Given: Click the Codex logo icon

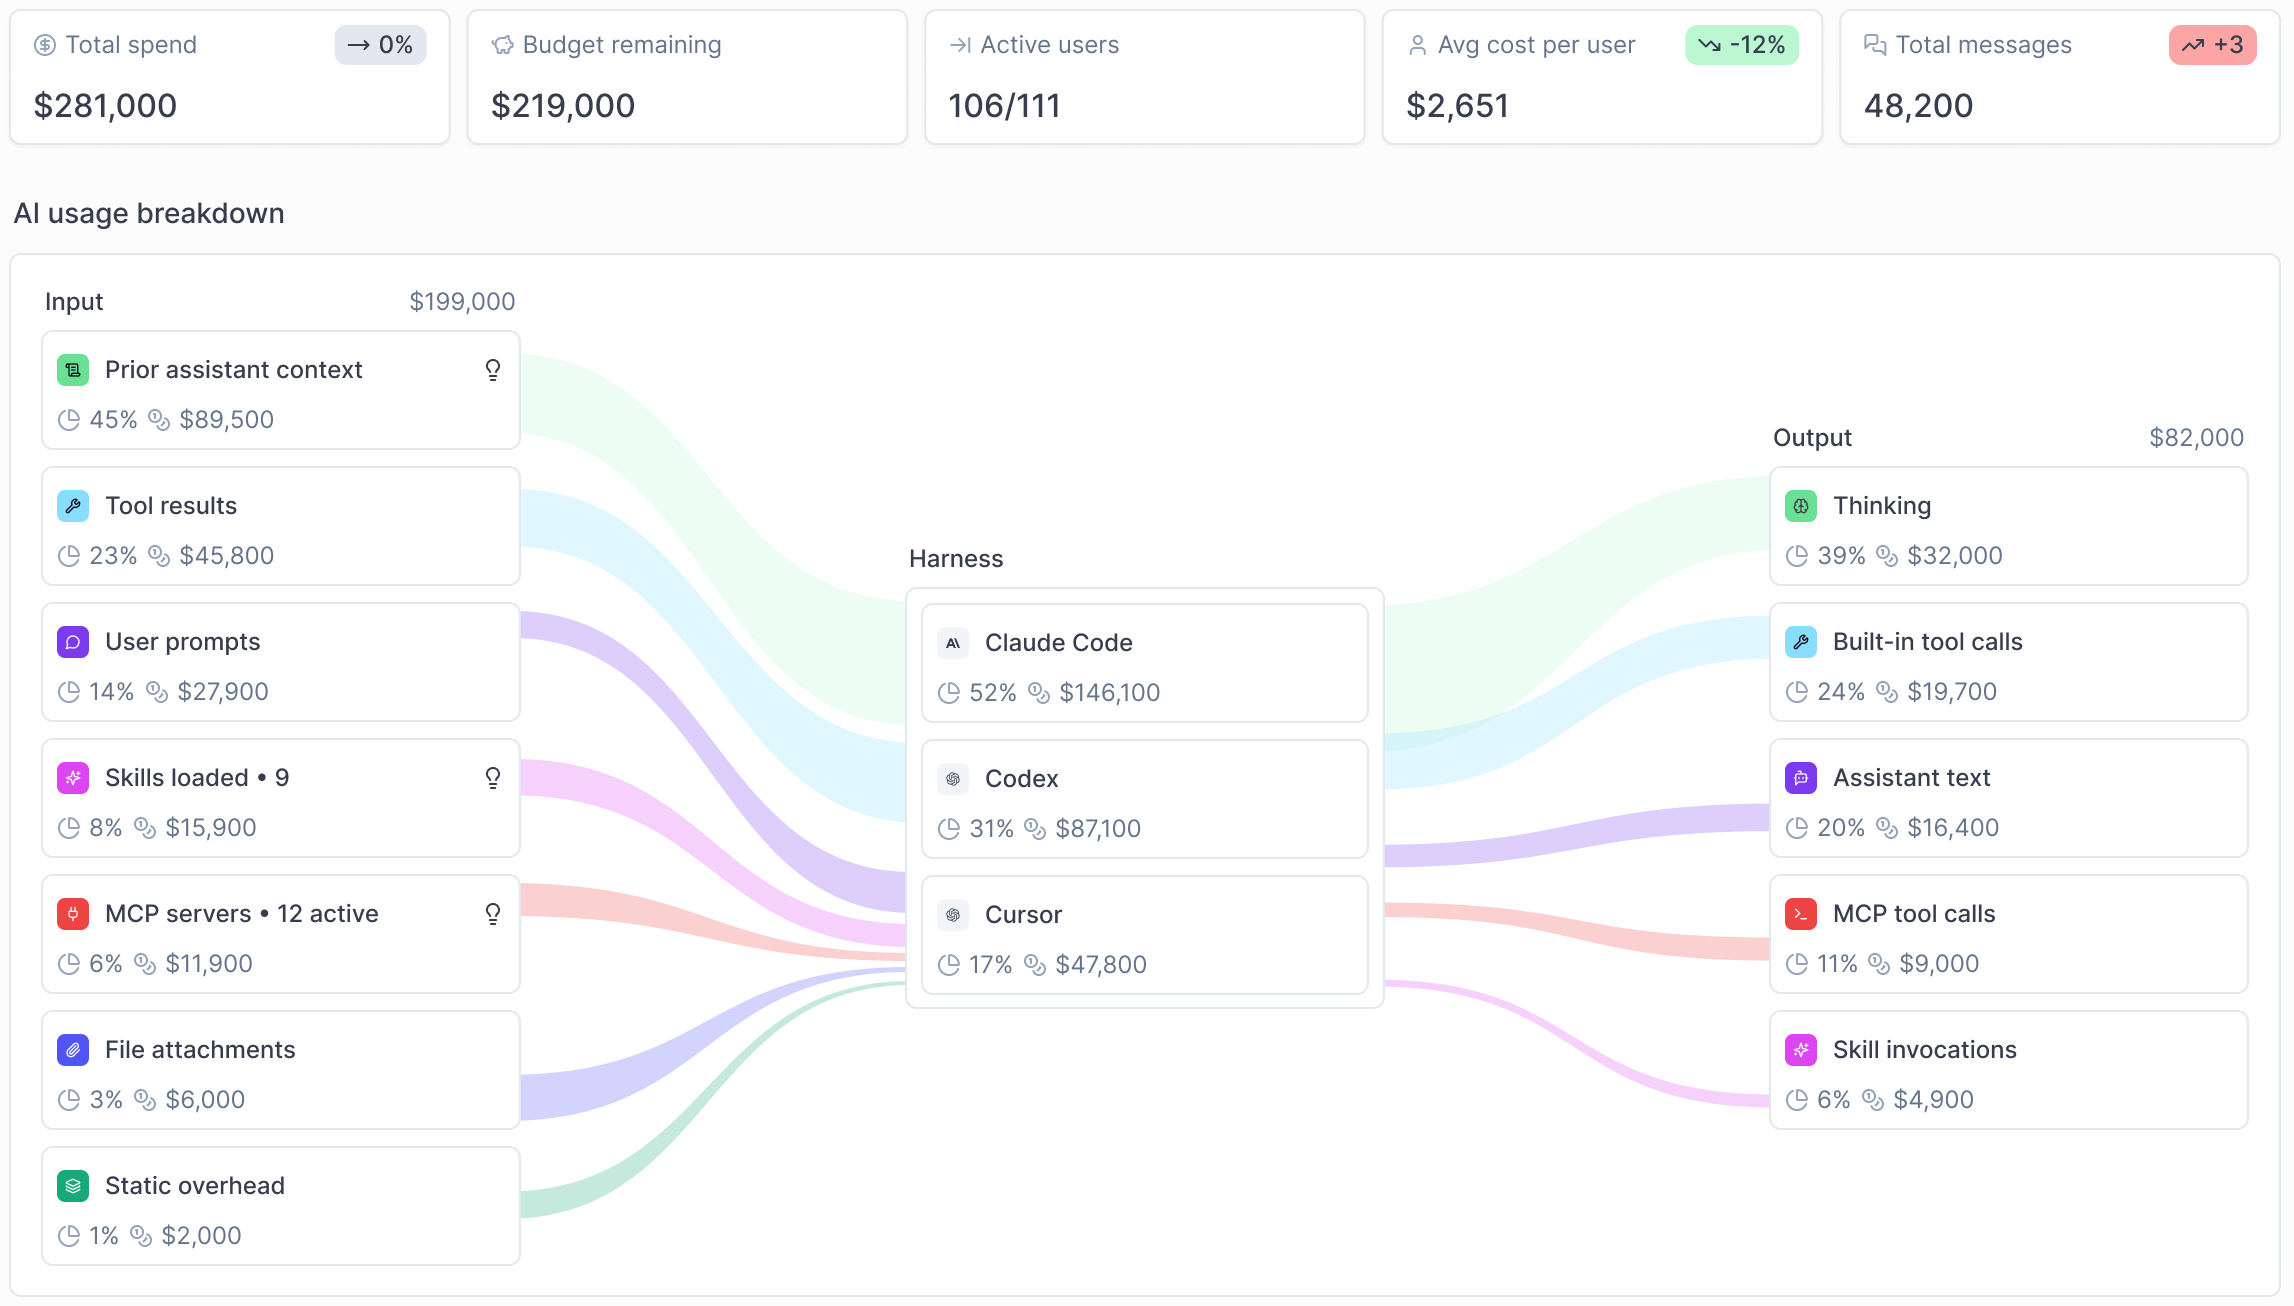Looking at the screenshot, I should 953,779.
